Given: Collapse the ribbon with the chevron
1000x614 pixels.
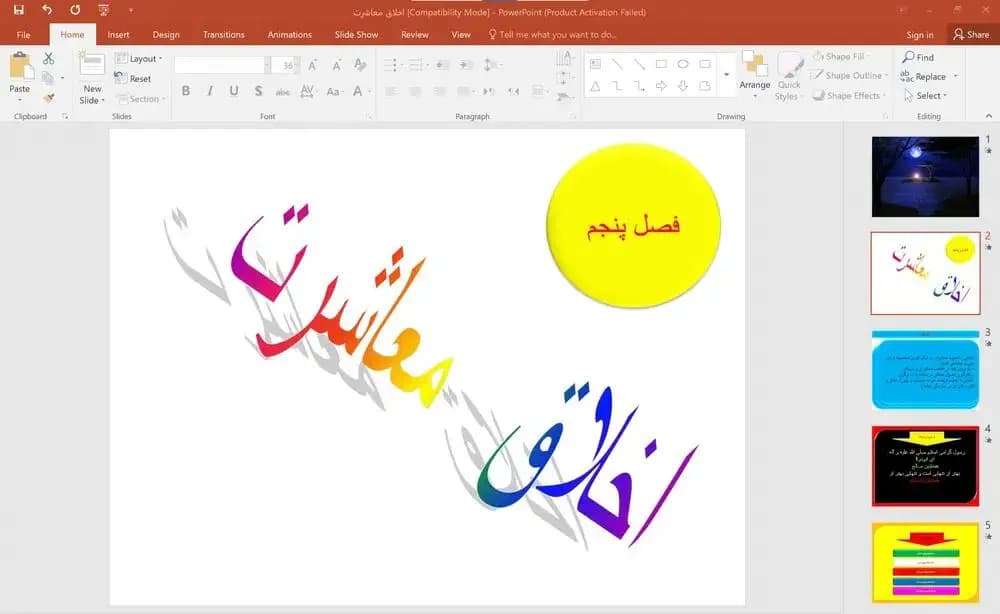Looking at the screenshot, I should [989, 116].
